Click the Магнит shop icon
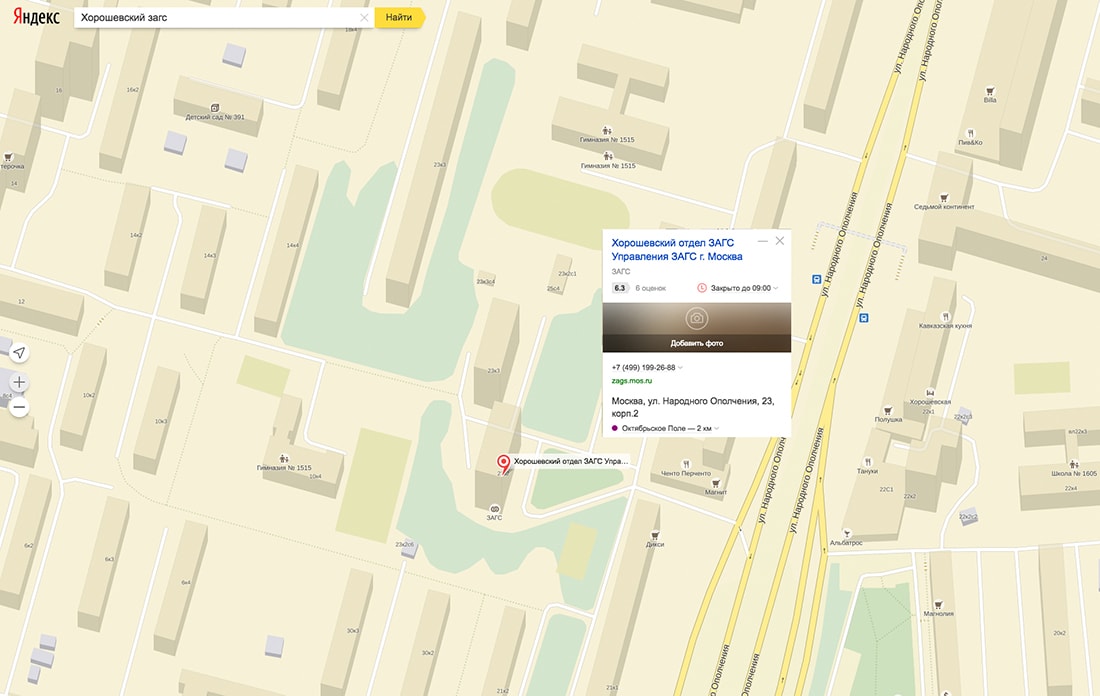This screenshot has width=1100, height=696. coord(716,483)
